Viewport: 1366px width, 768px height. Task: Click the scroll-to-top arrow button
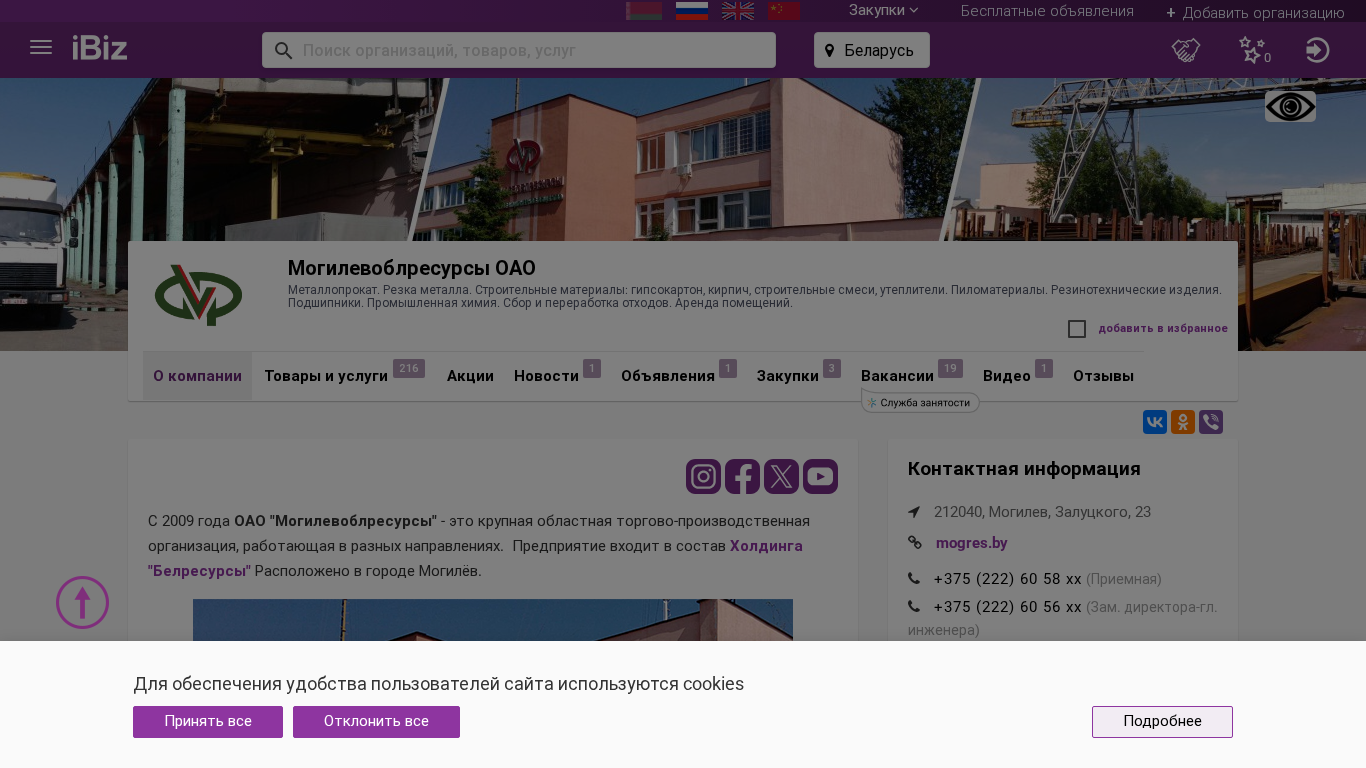(x=82, y=602)
